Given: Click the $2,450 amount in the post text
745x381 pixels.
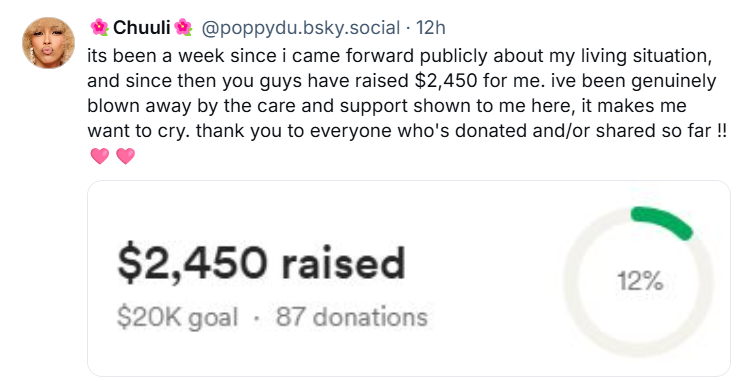Looking at the screenshot, I should click(446, 81).
